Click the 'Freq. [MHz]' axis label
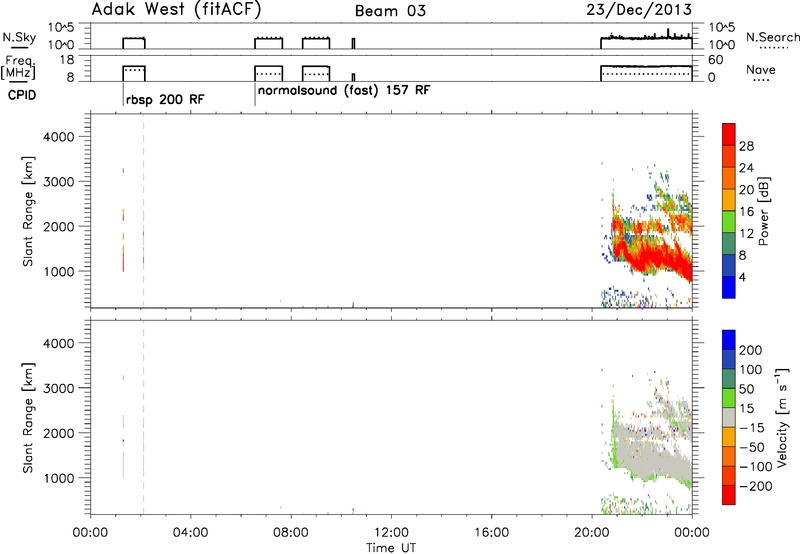This screenshot has height=554, width=800. click(x=18, y=67)
